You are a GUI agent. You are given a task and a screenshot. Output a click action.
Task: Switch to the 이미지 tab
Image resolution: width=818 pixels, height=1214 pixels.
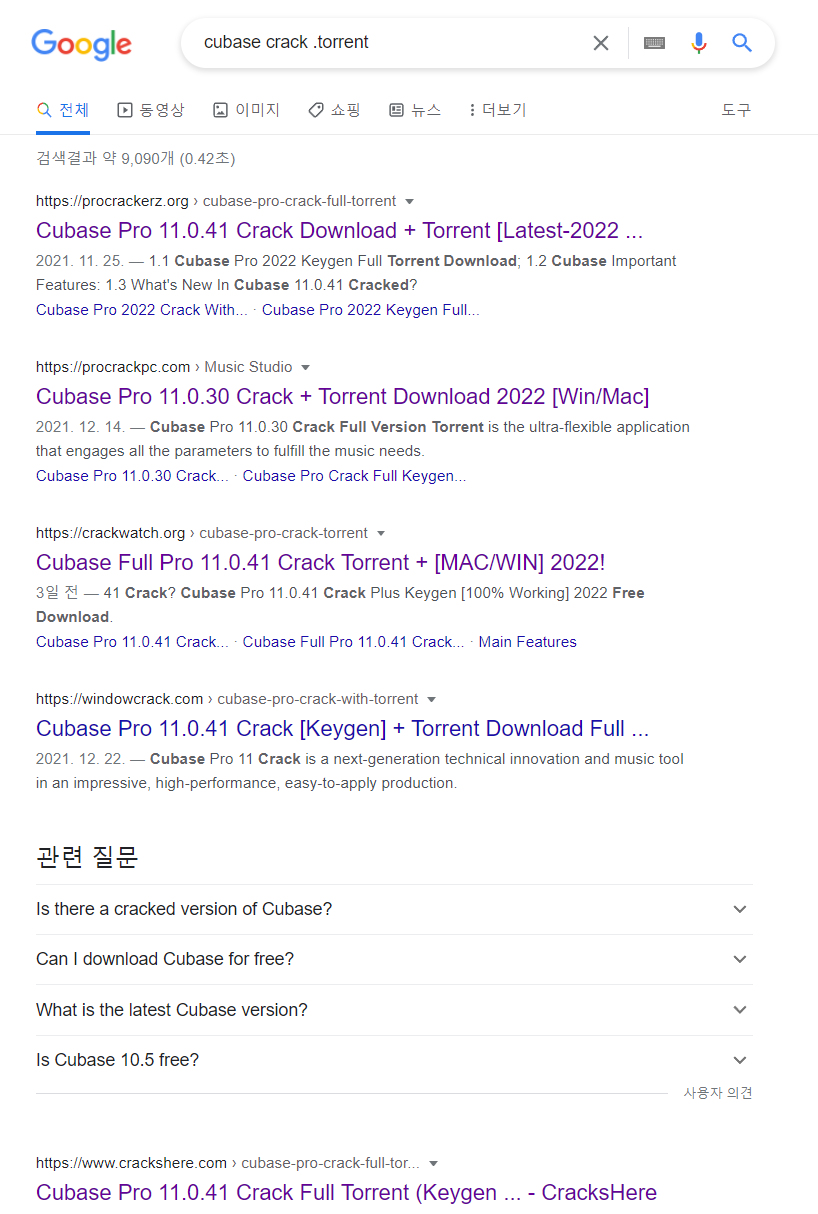pos(246,110)
